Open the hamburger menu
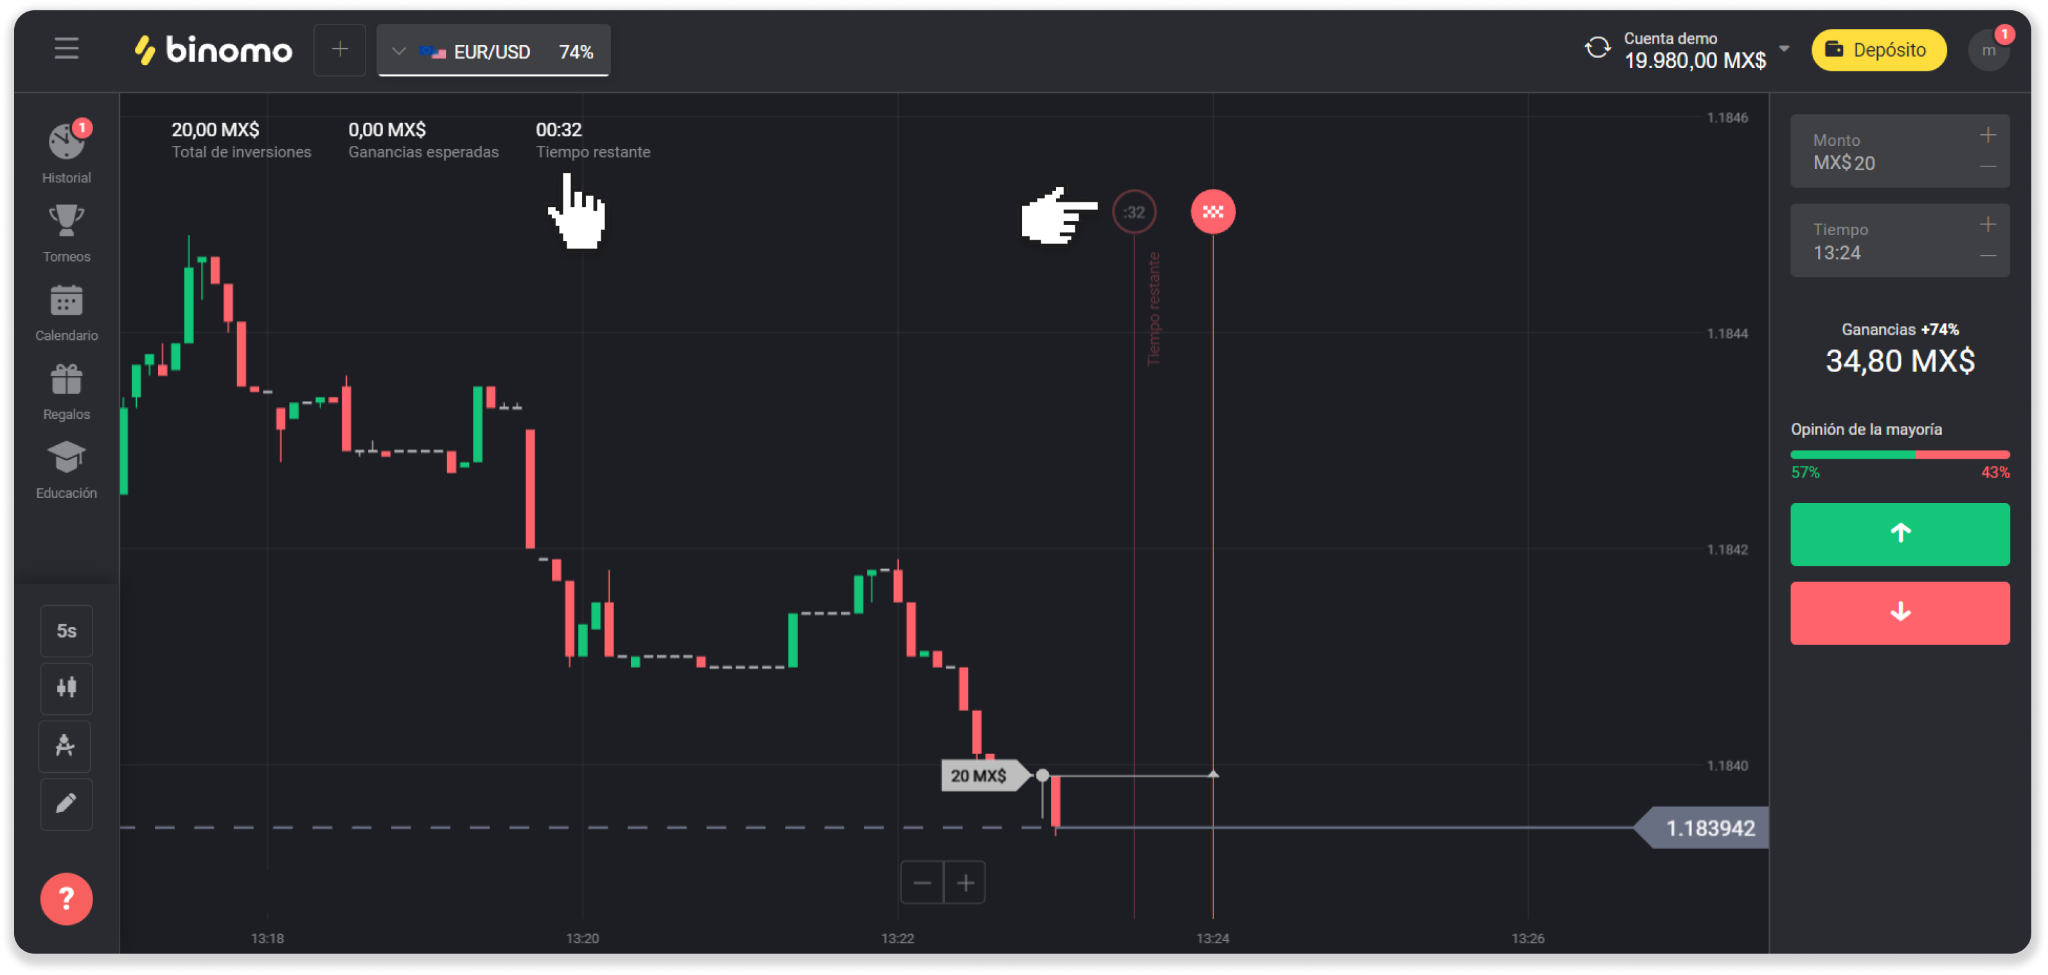This screenshot has width=2048, height=975. (x=66, y=49)
